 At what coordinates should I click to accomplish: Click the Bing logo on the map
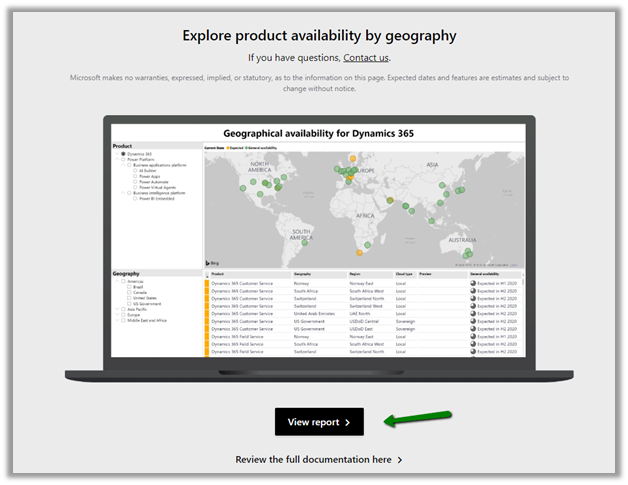(212, 262)
